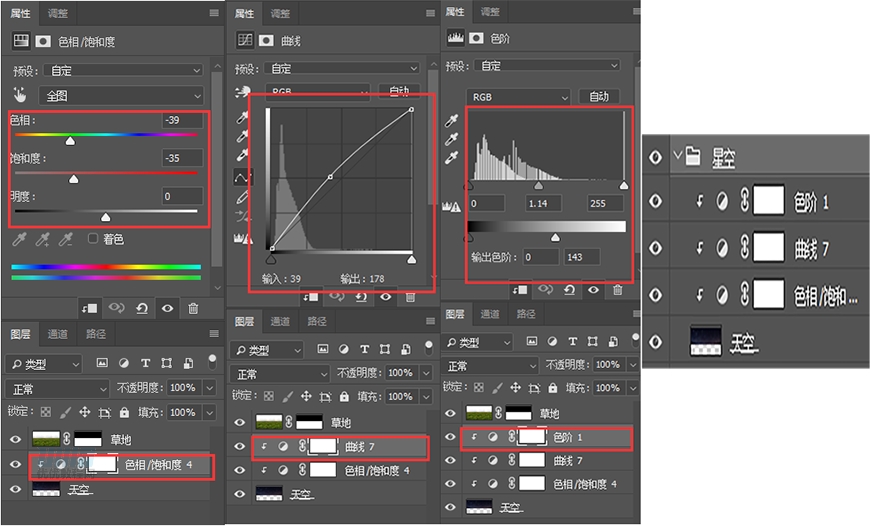870x526 pixels.
Task: Hide the 色相/饱和... layer inside 星空 group
Action: [655, 295]
